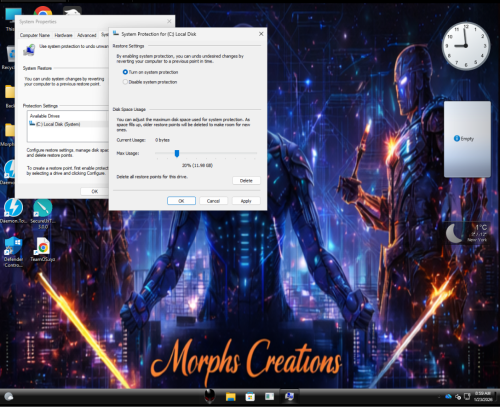
Task: Open SecureUxTheme desktop icon
Action: click(x=43, y=213)
